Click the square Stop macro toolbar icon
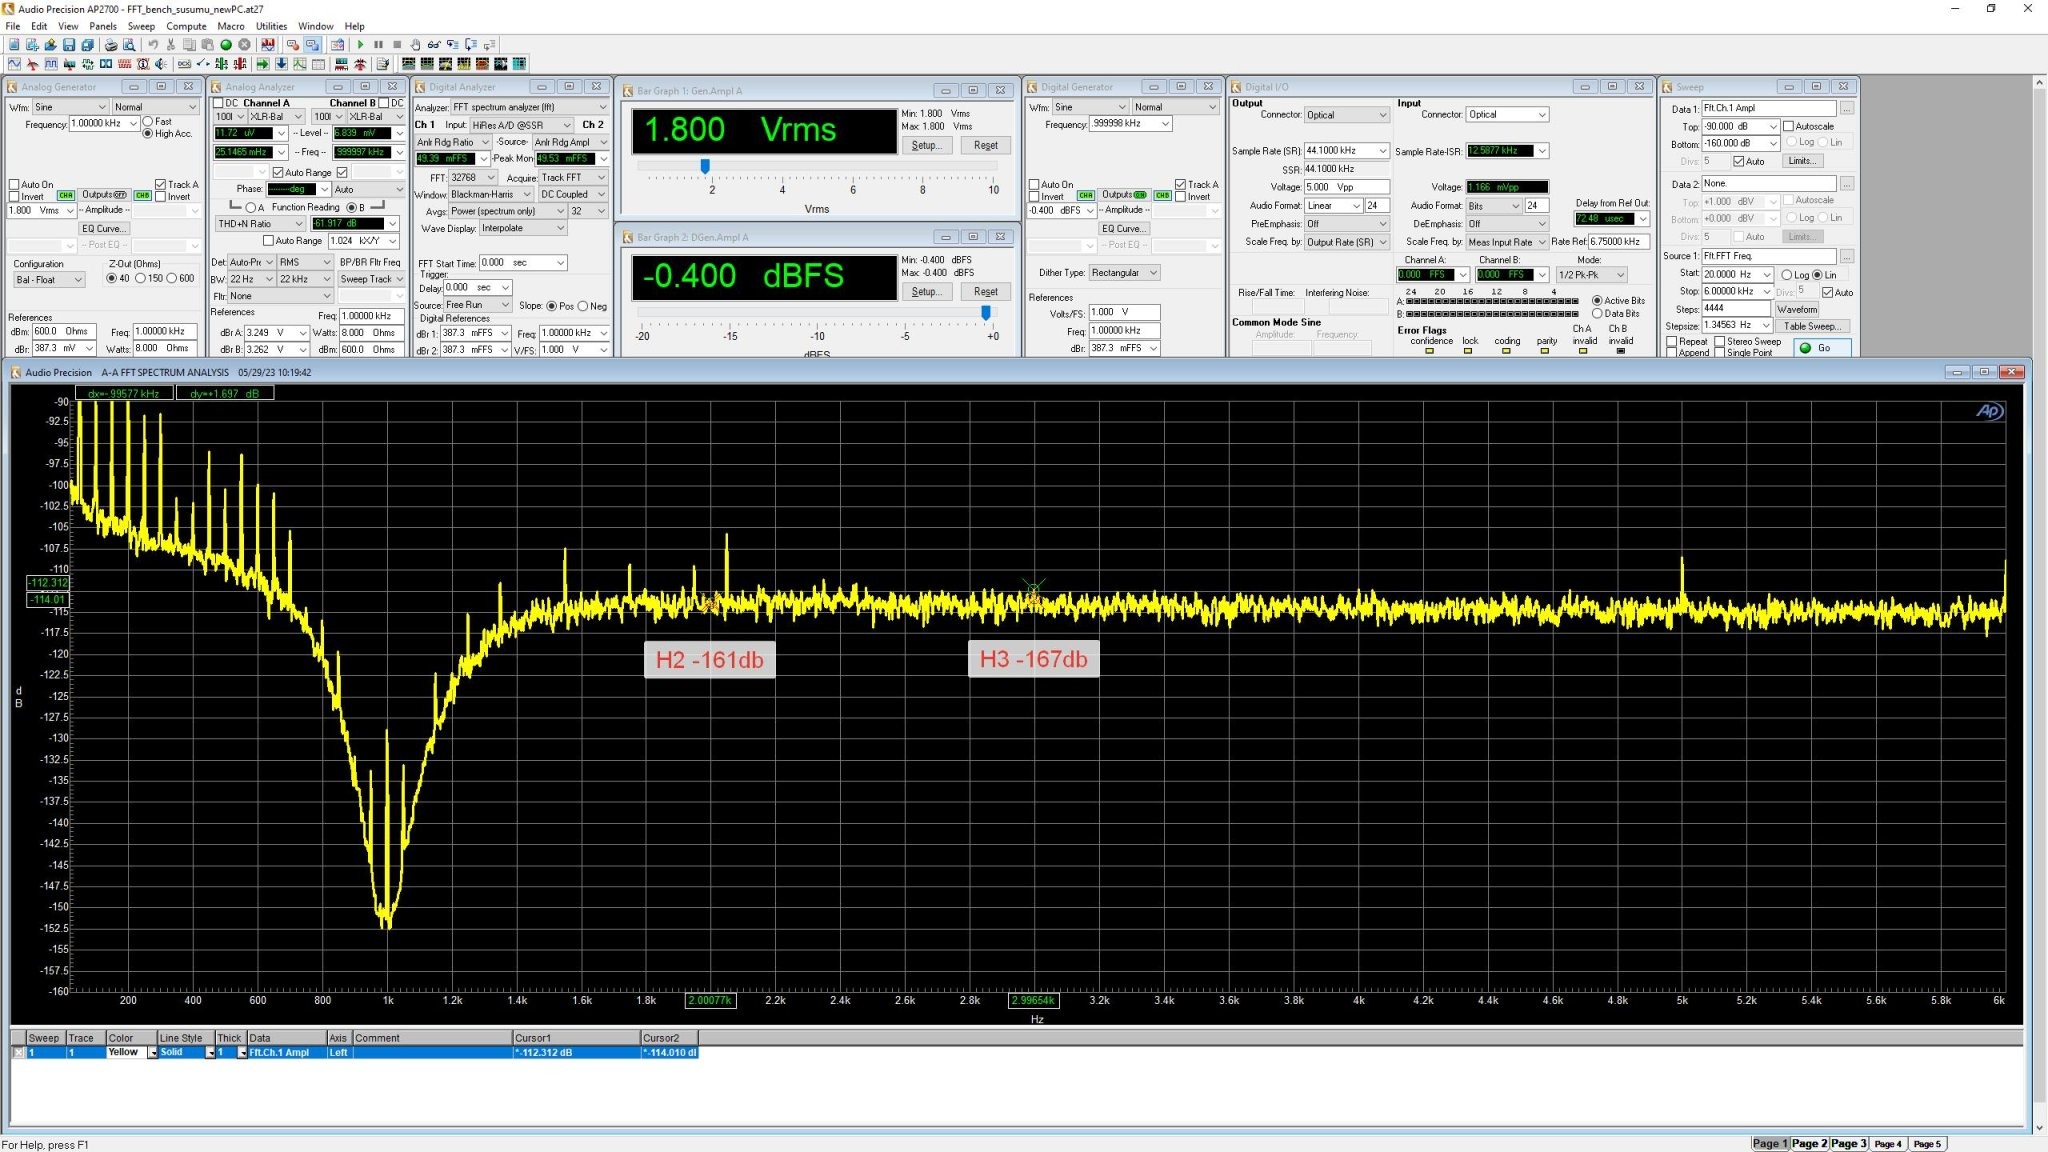 point(397,45)
